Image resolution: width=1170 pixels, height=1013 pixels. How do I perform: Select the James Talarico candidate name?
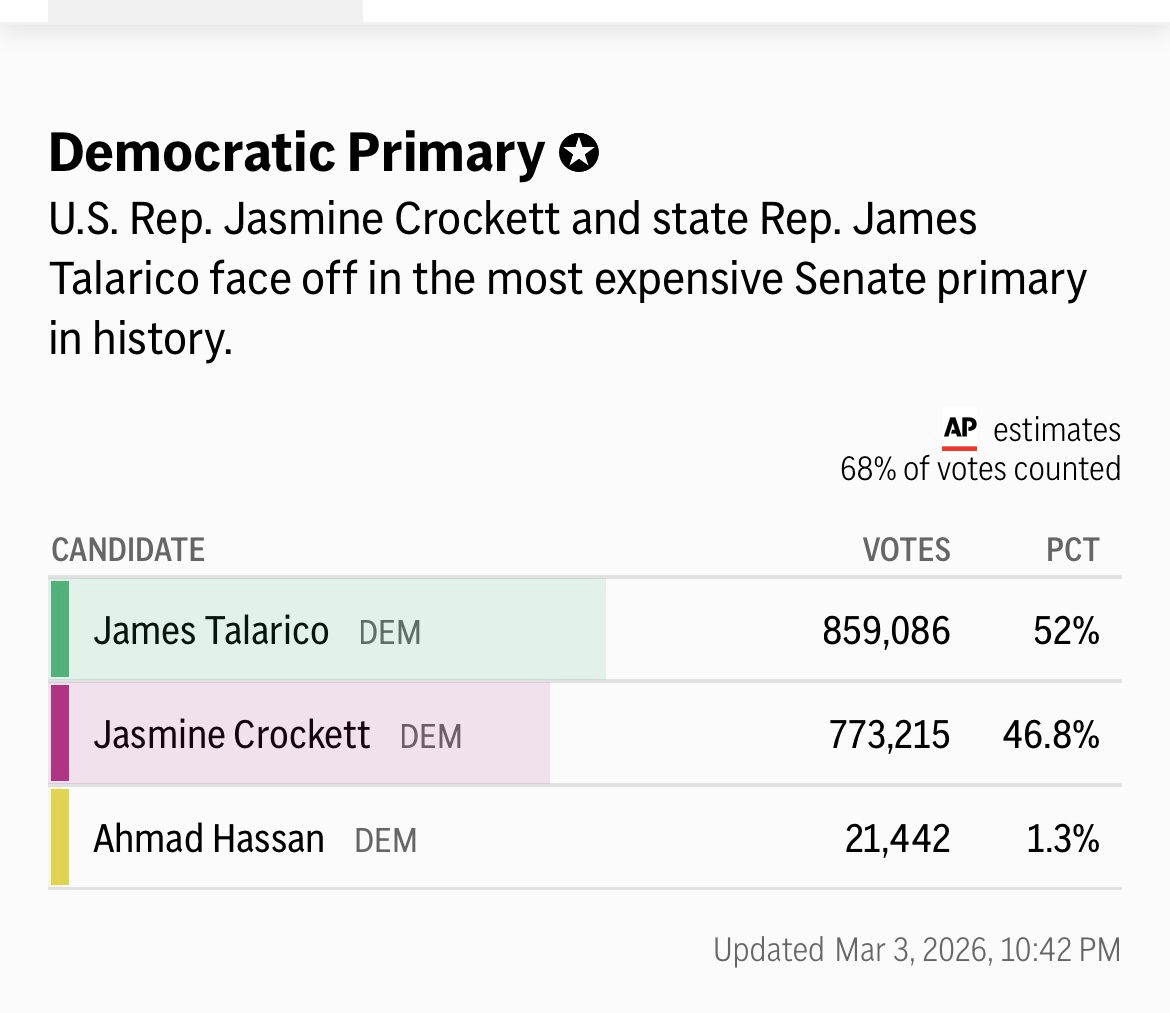click(x=211, y=631)
